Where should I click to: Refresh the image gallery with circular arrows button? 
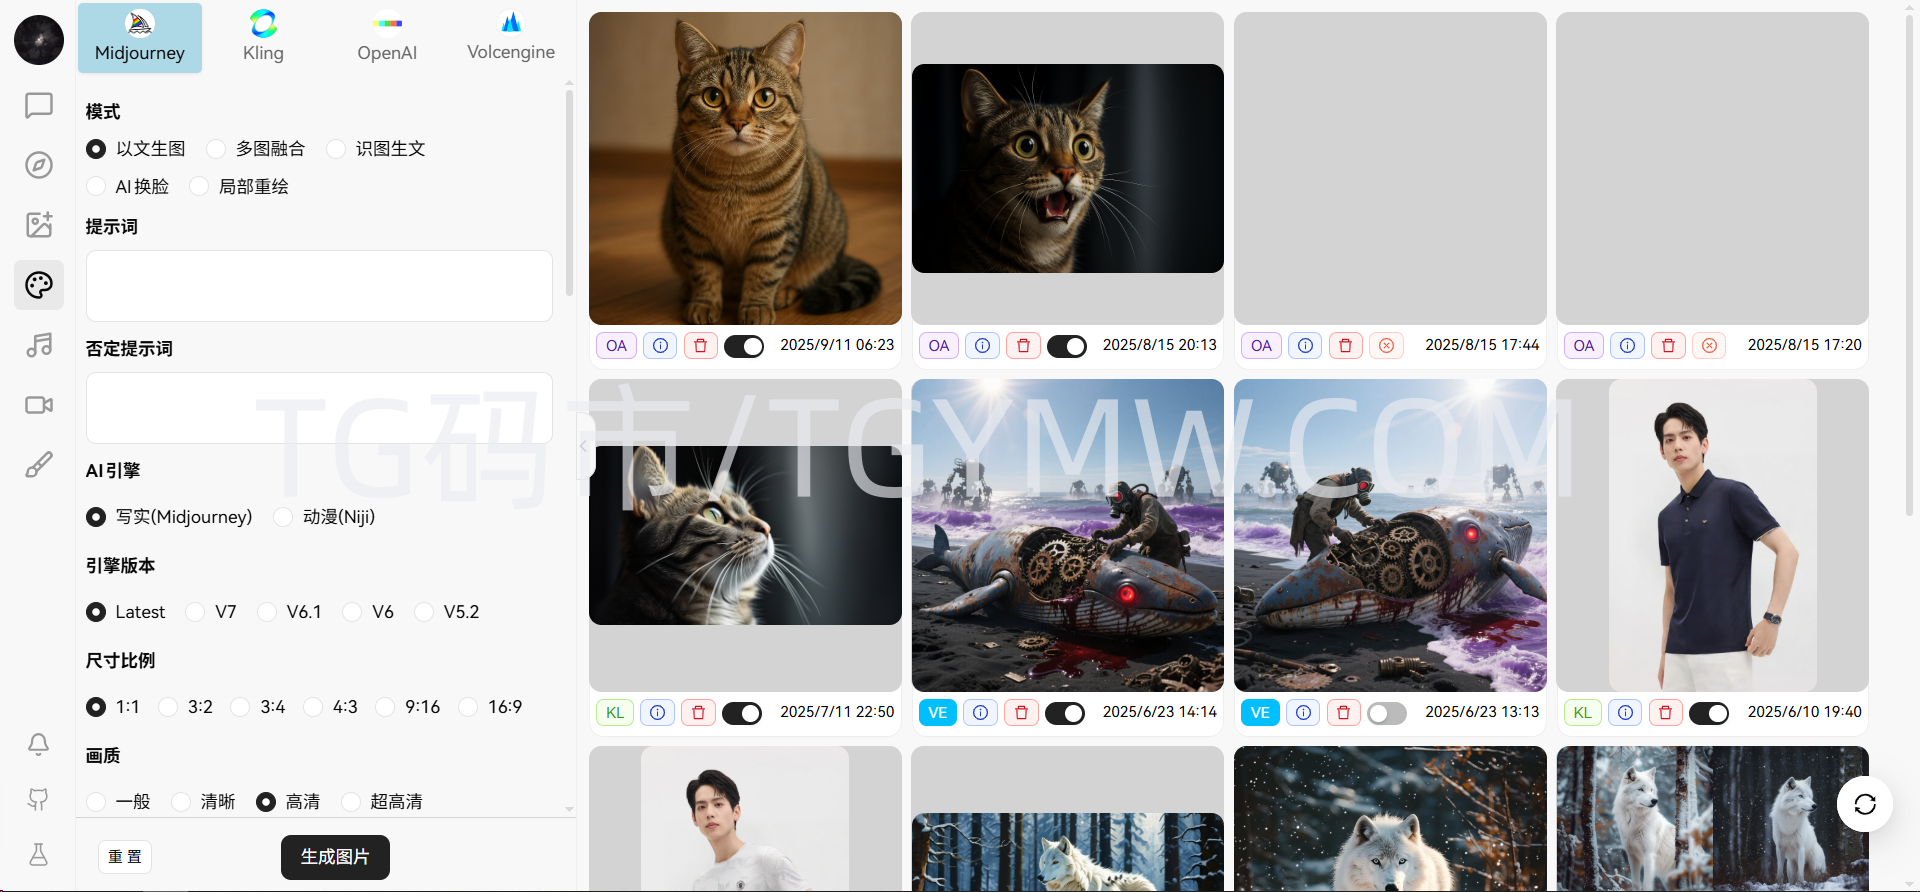[x=1864, y=804]
